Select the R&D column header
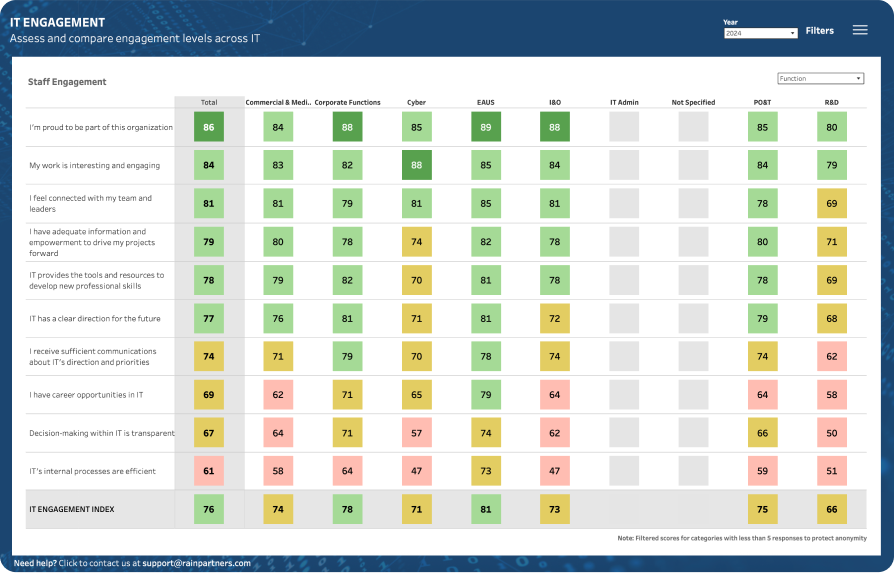The height and width of the screenshot is (573, 894). 831,103
